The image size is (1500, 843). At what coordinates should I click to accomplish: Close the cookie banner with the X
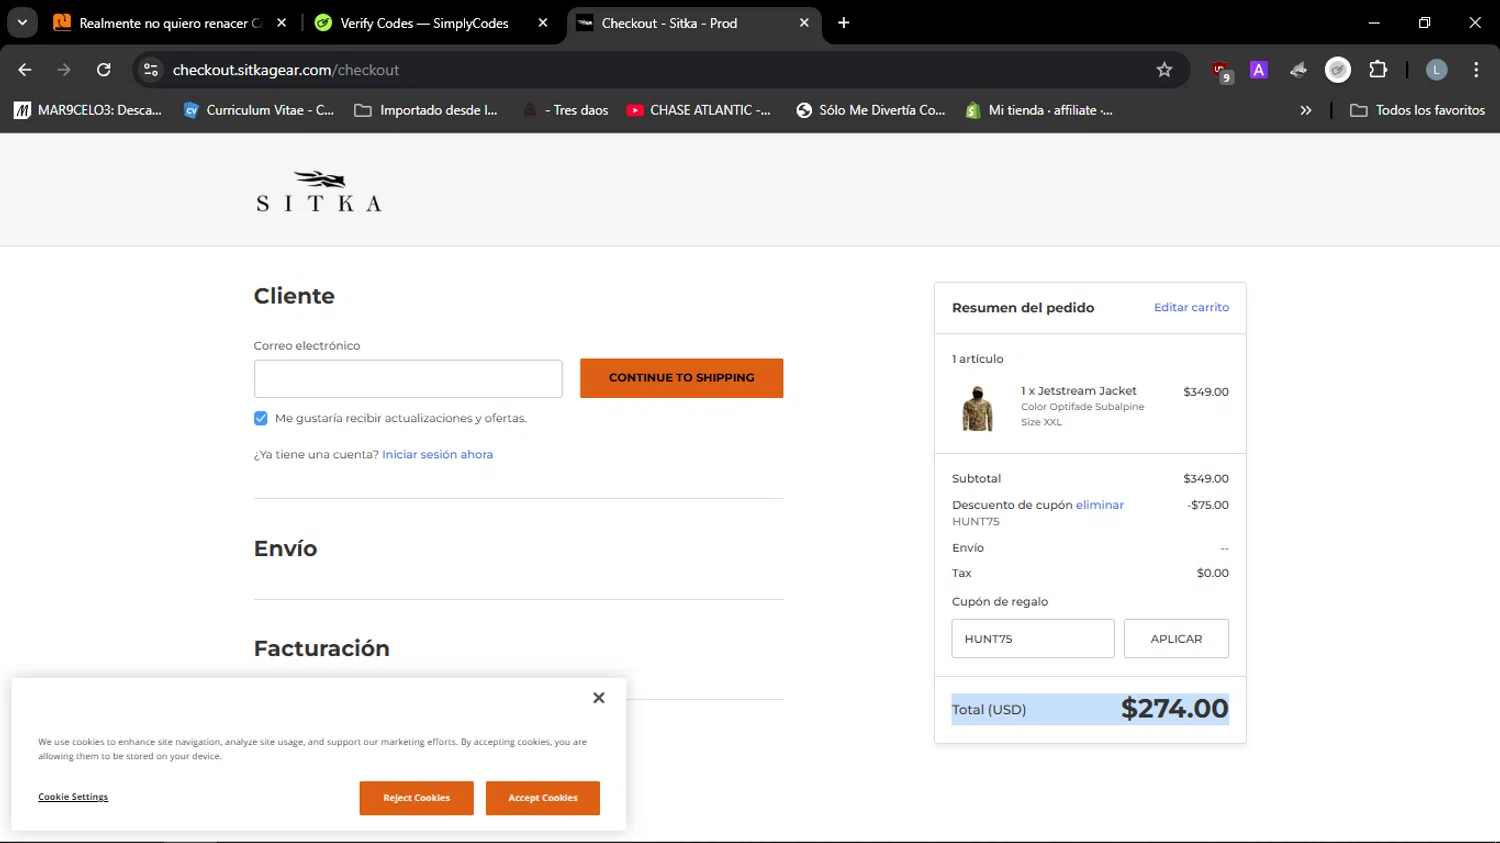click(598, 698)
